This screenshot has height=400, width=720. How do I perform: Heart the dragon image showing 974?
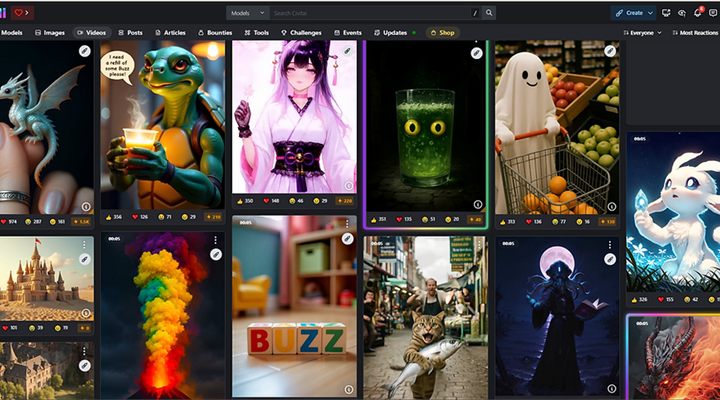pos(9,222)
